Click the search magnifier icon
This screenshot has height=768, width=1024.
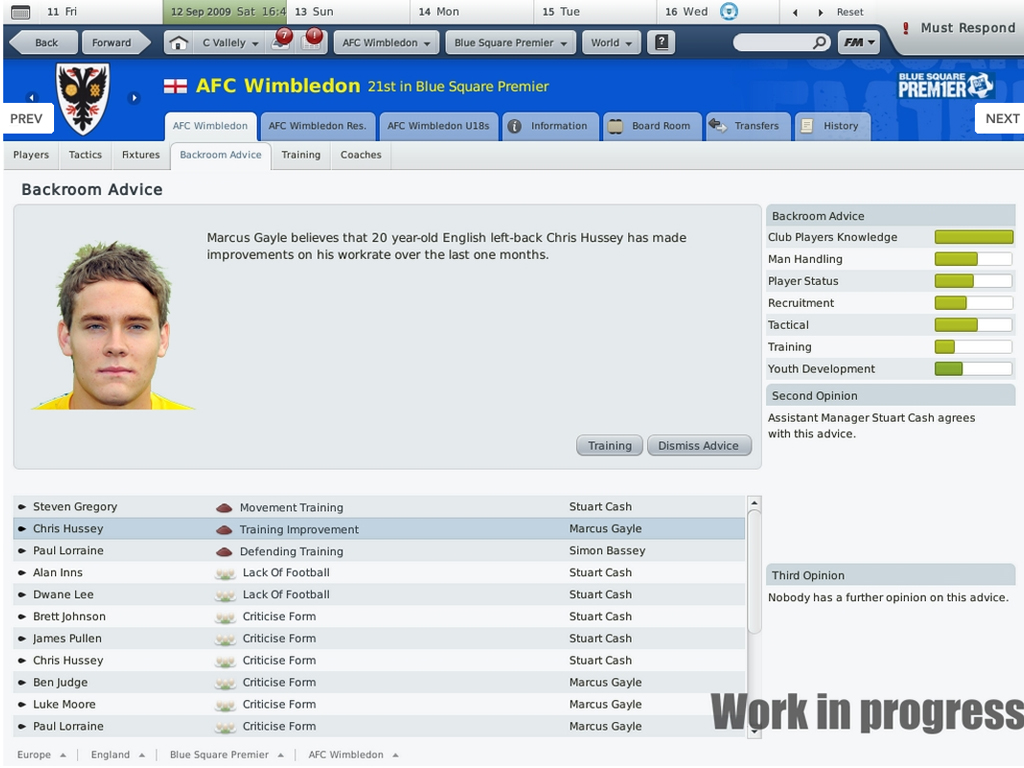point(819,43)
